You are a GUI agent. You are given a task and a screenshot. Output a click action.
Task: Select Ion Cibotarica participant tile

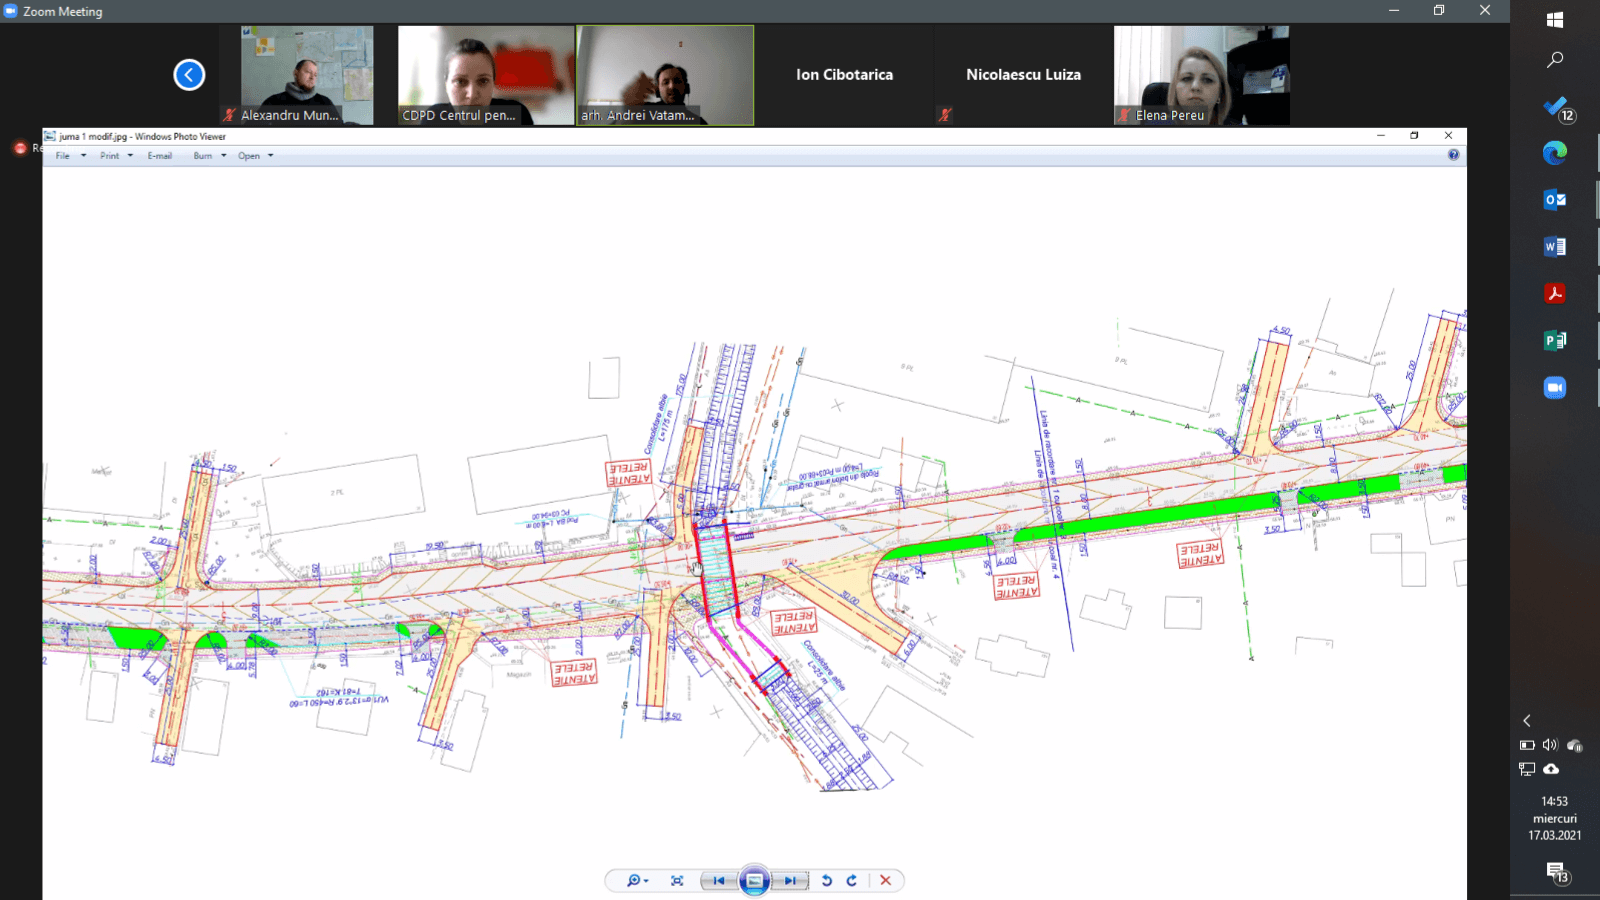click(845, 75)
